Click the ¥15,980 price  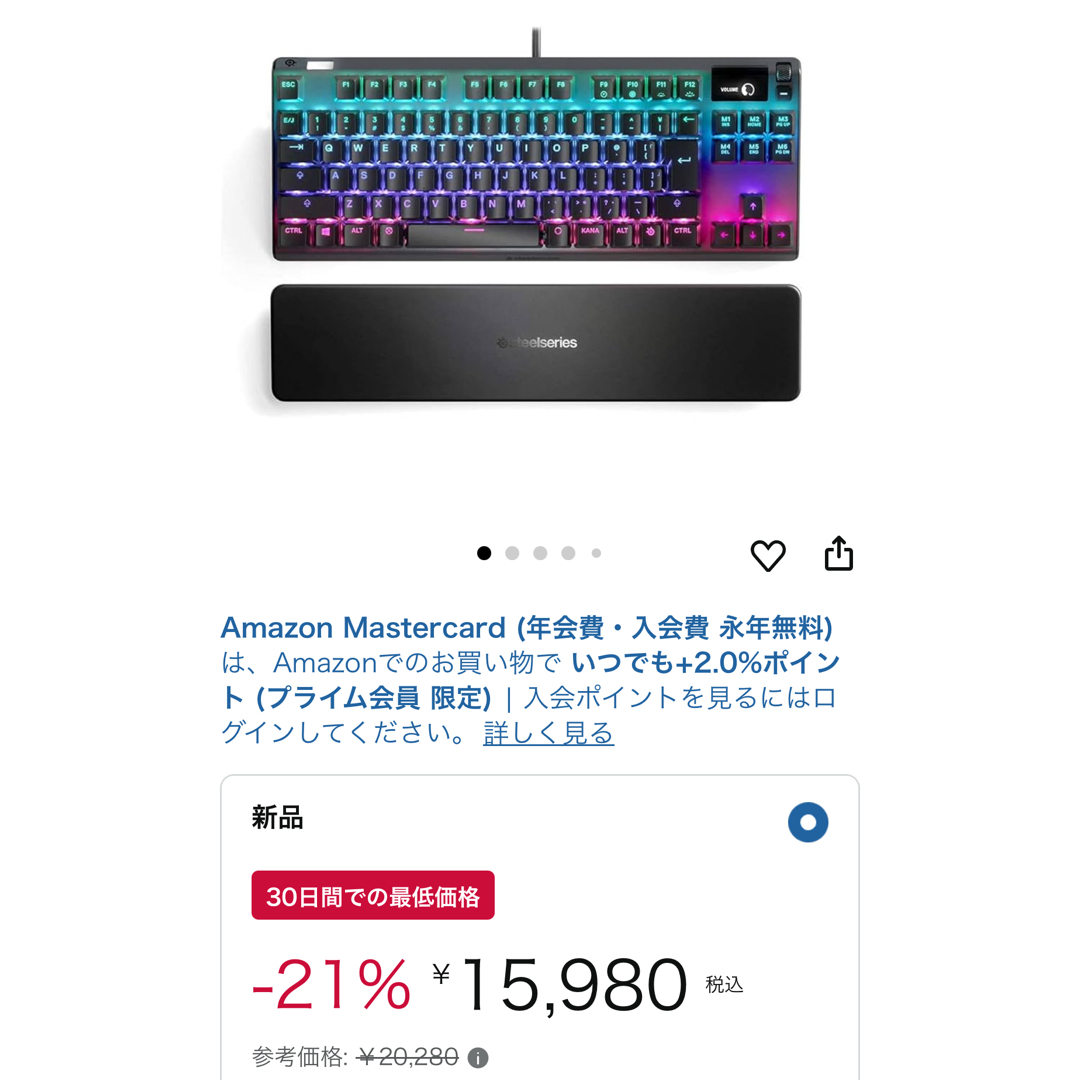560,985
